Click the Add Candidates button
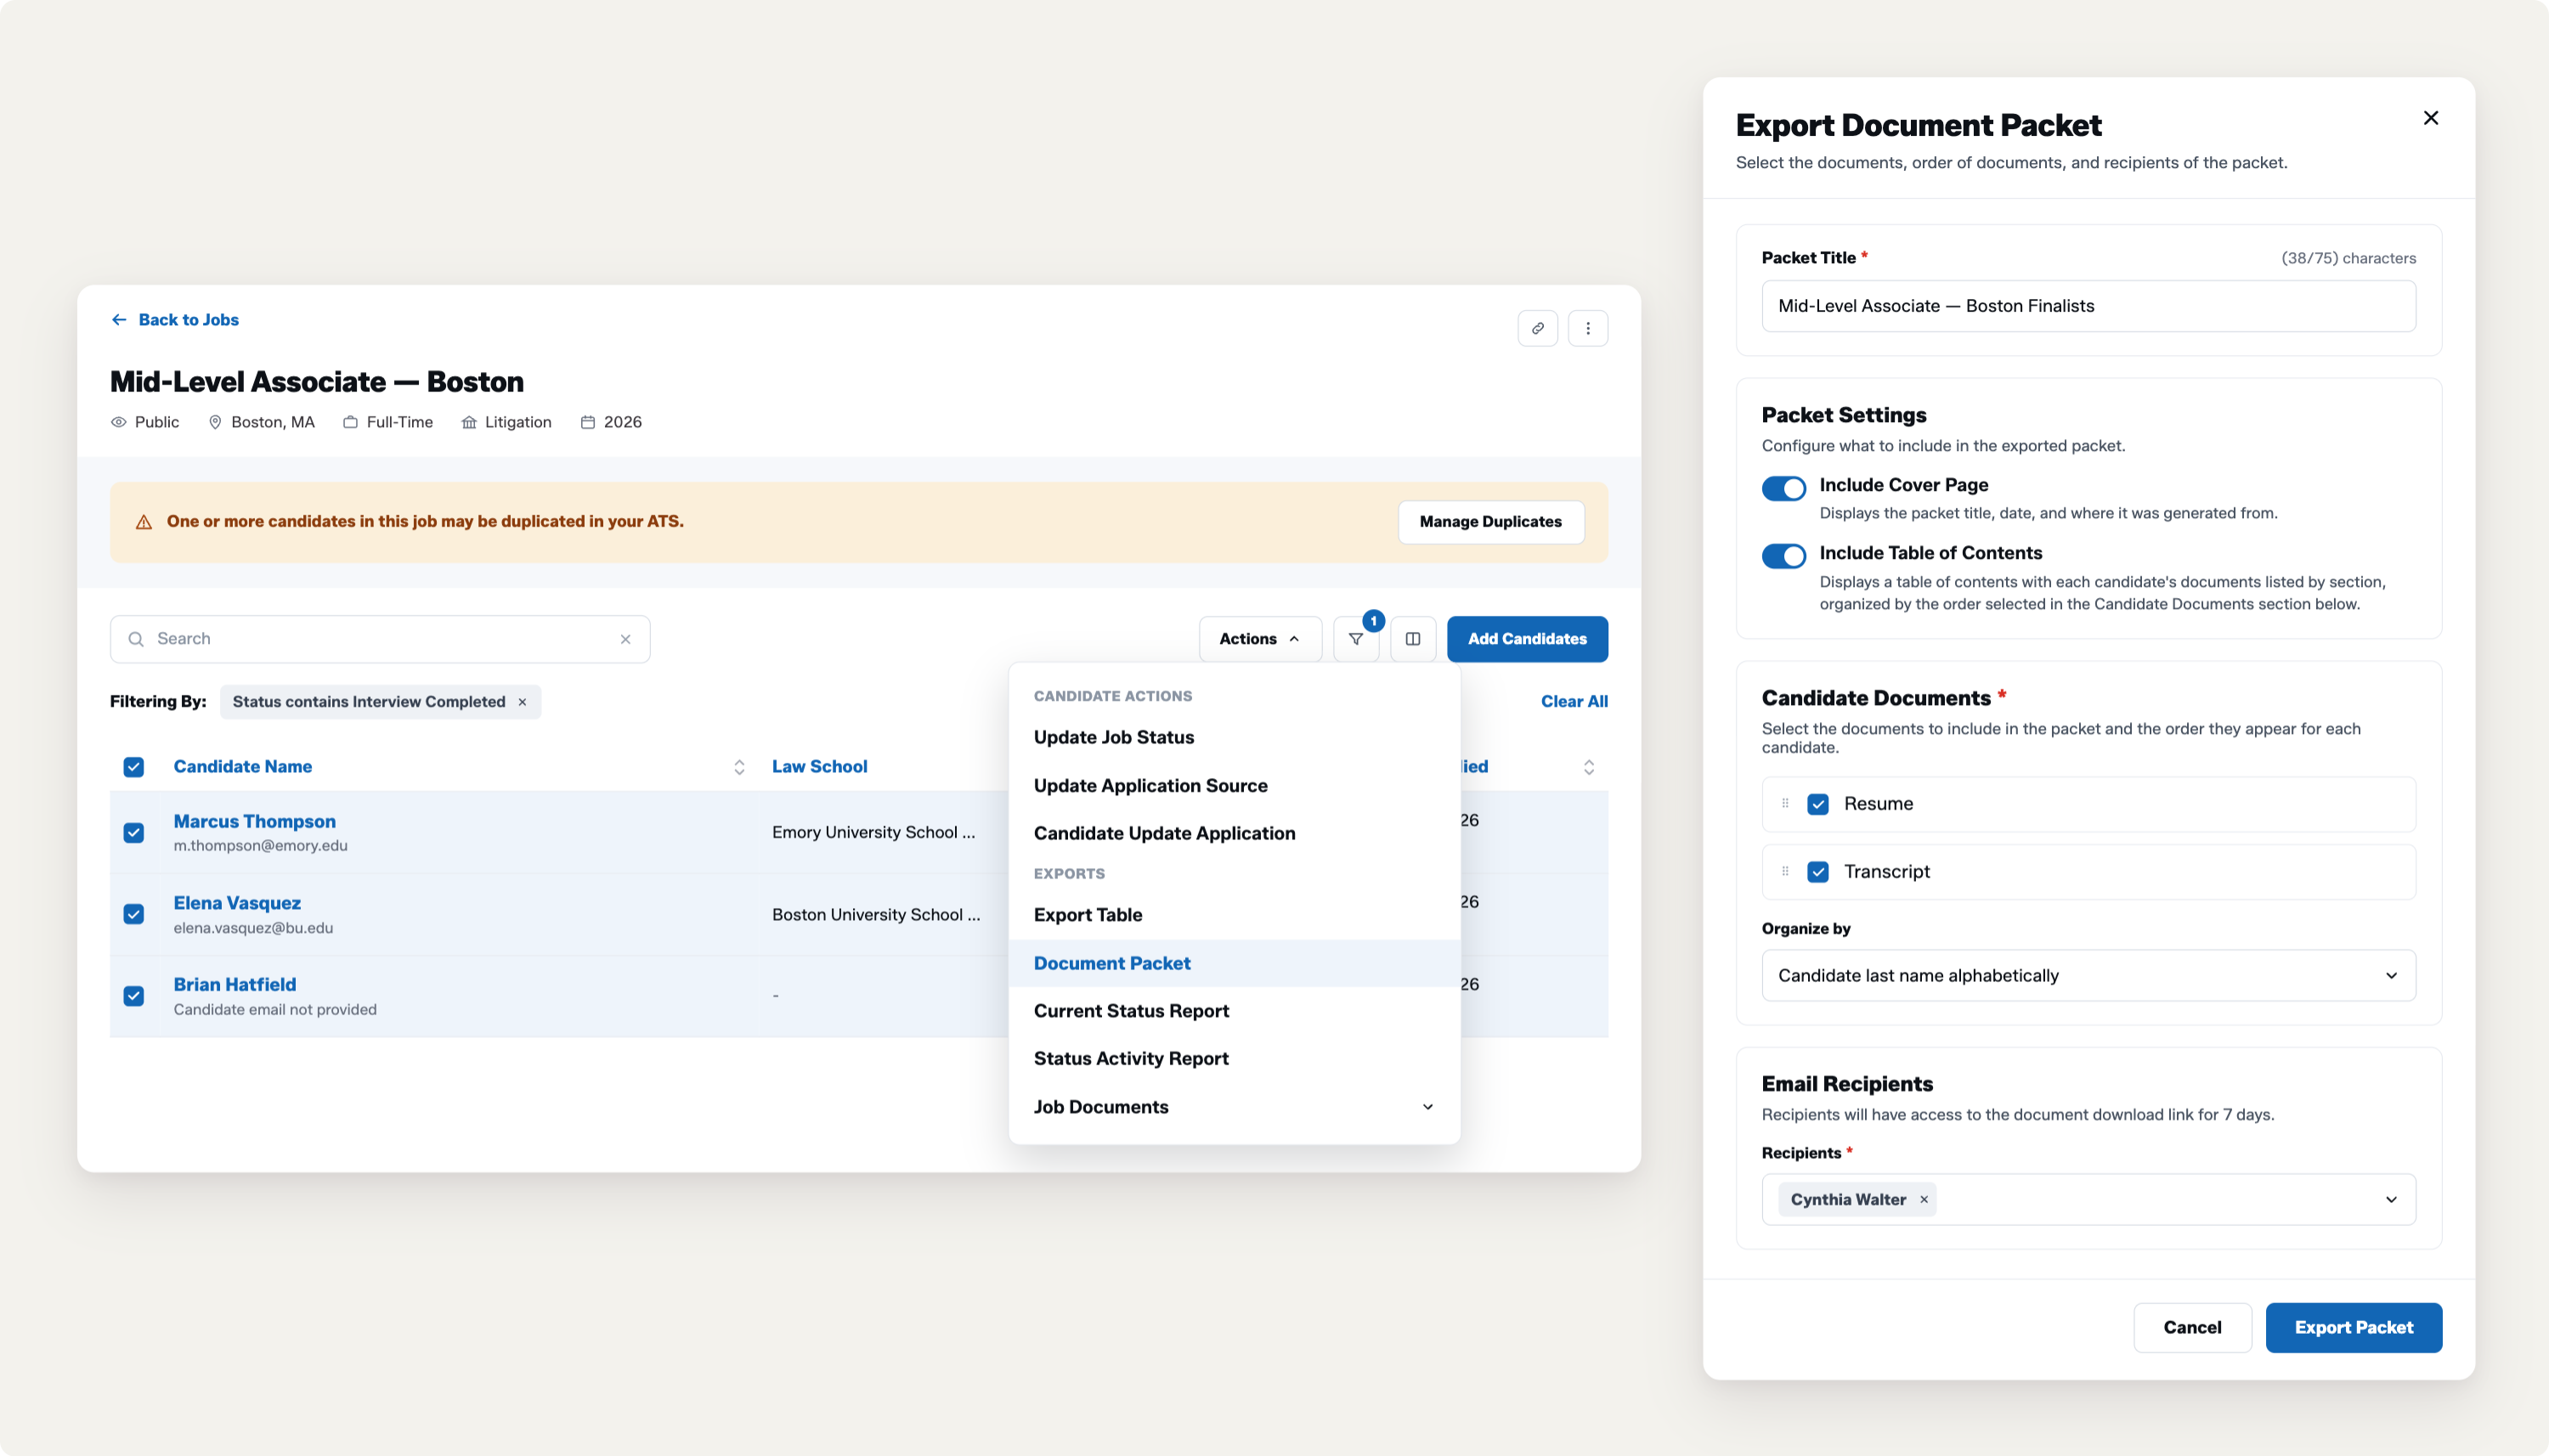Image resolution: width=2549 pixels, height=1456 pixels. tap(1527, 639)
